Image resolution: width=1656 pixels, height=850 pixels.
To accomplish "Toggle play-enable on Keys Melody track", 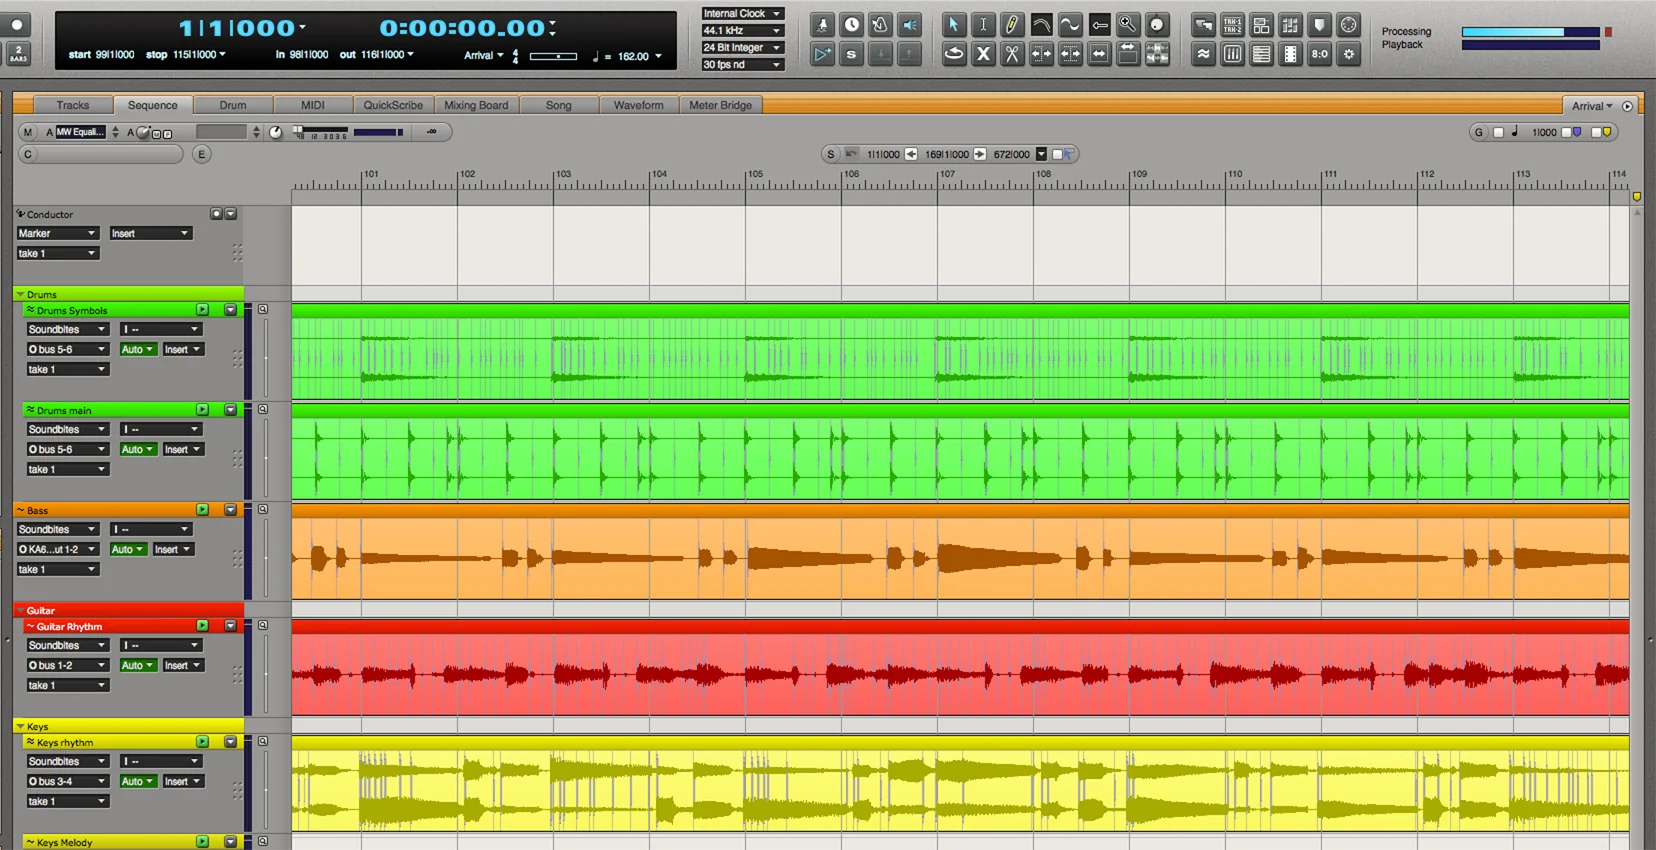I will (x=202, y=842).
